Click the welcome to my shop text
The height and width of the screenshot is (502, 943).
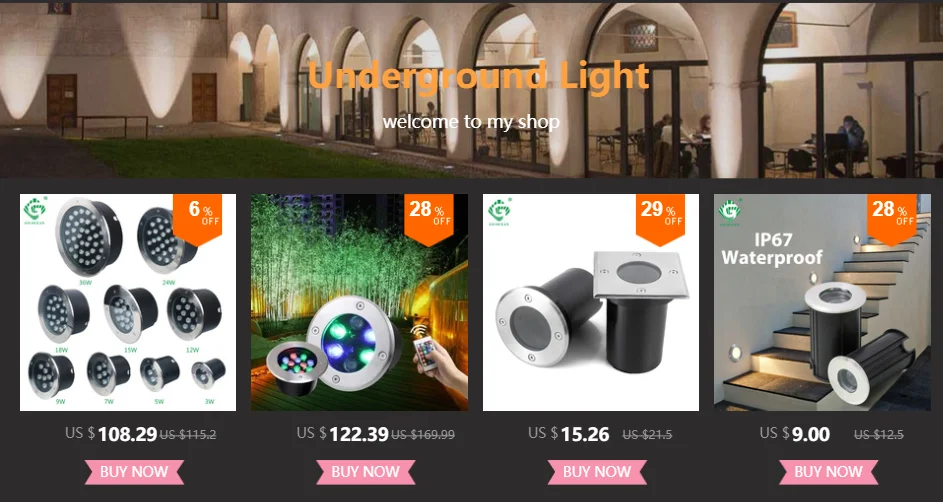pos(471,122)
